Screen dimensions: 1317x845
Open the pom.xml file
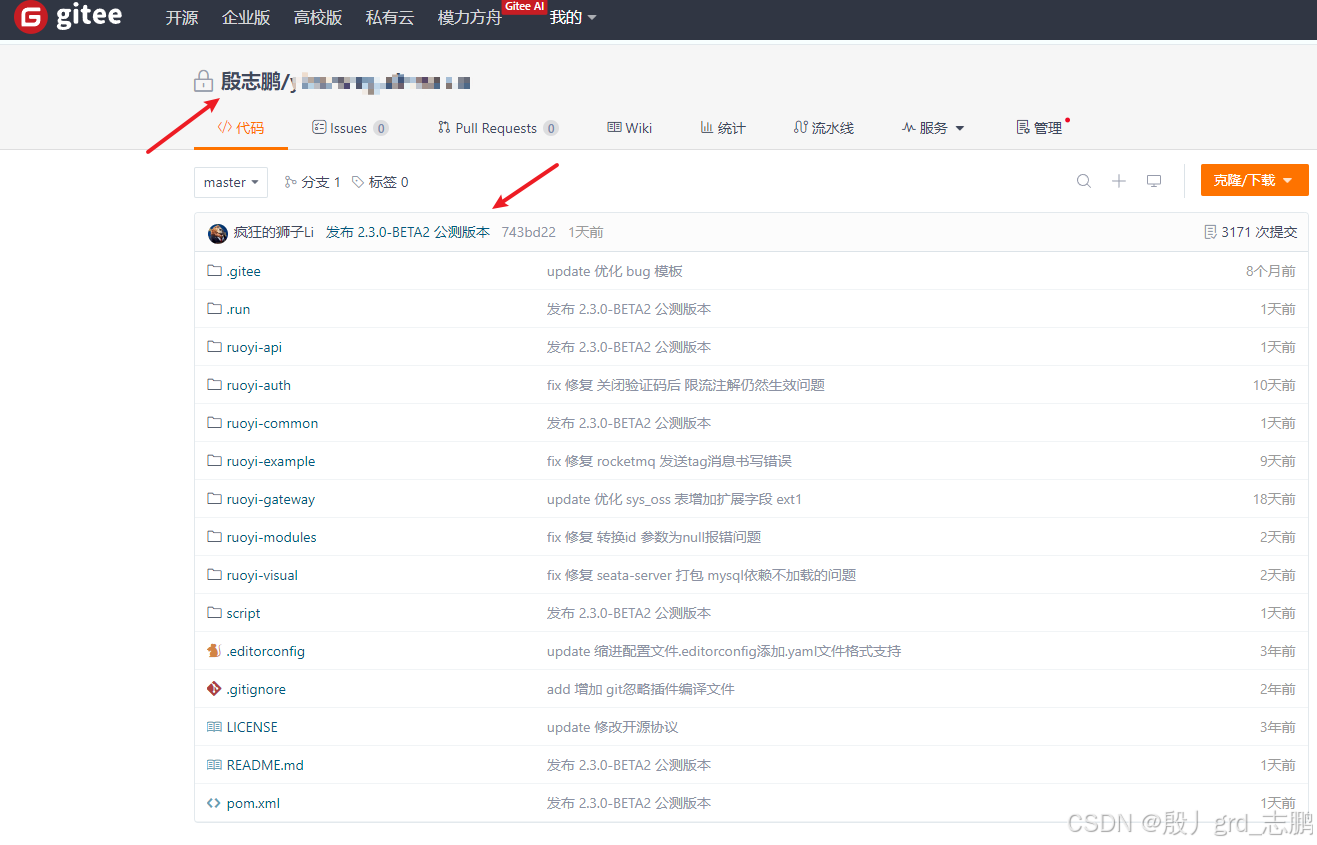point(253,803)
